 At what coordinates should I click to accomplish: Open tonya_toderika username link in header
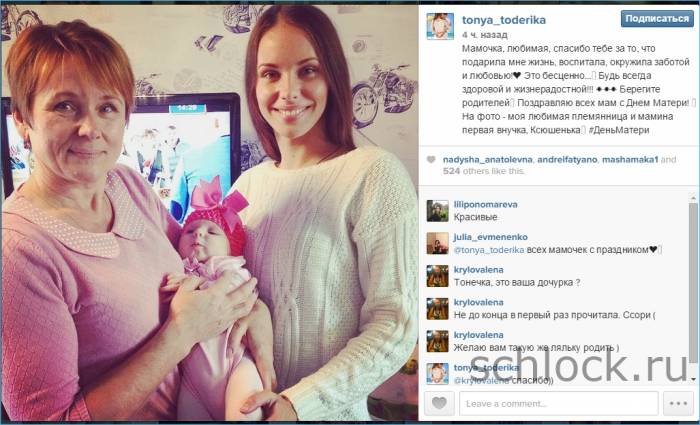click(x=504, y=20)
